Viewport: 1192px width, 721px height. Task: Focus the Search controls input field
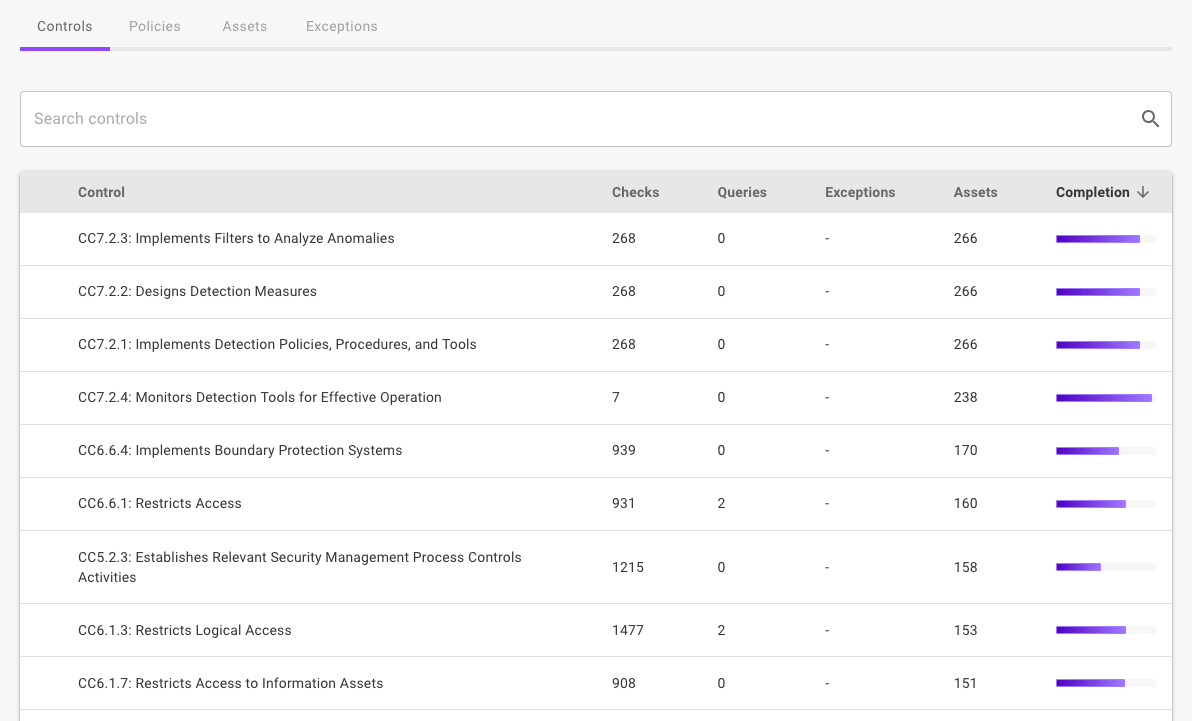pos(580,119)
